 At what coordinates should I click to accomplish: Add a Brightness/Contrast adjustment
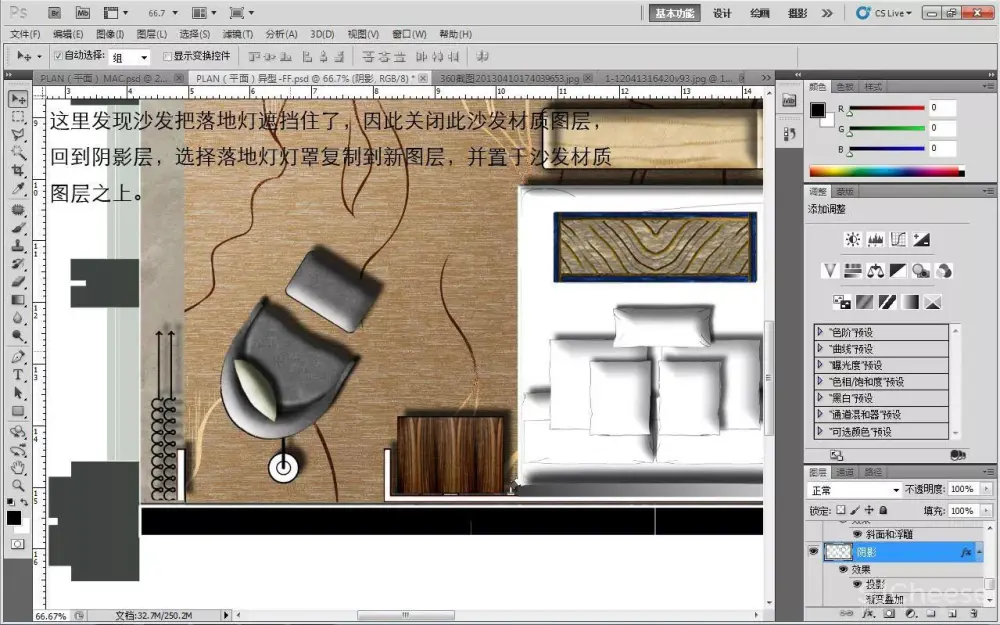point(852,240)
